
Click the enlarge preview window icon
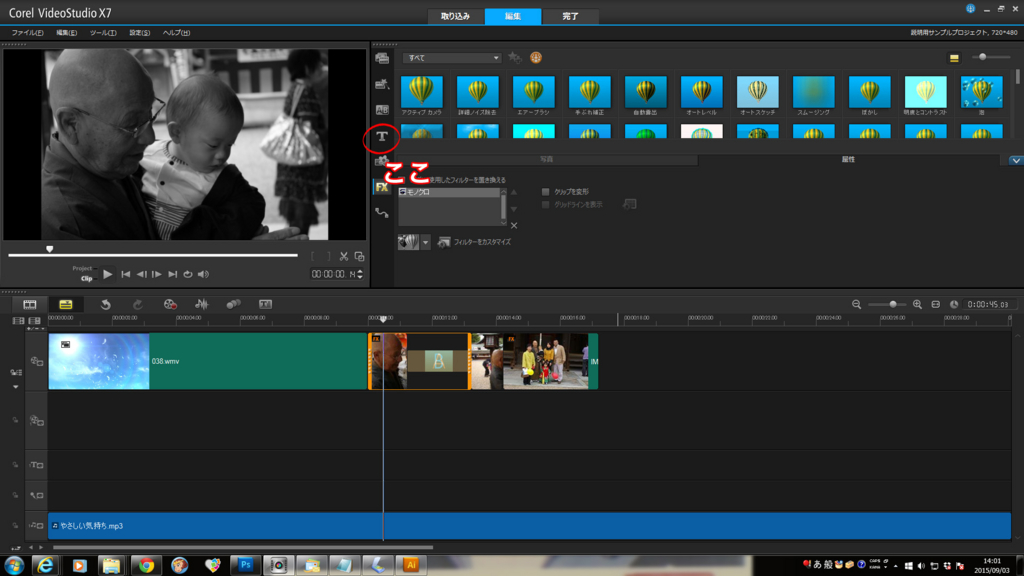[359, 257]
